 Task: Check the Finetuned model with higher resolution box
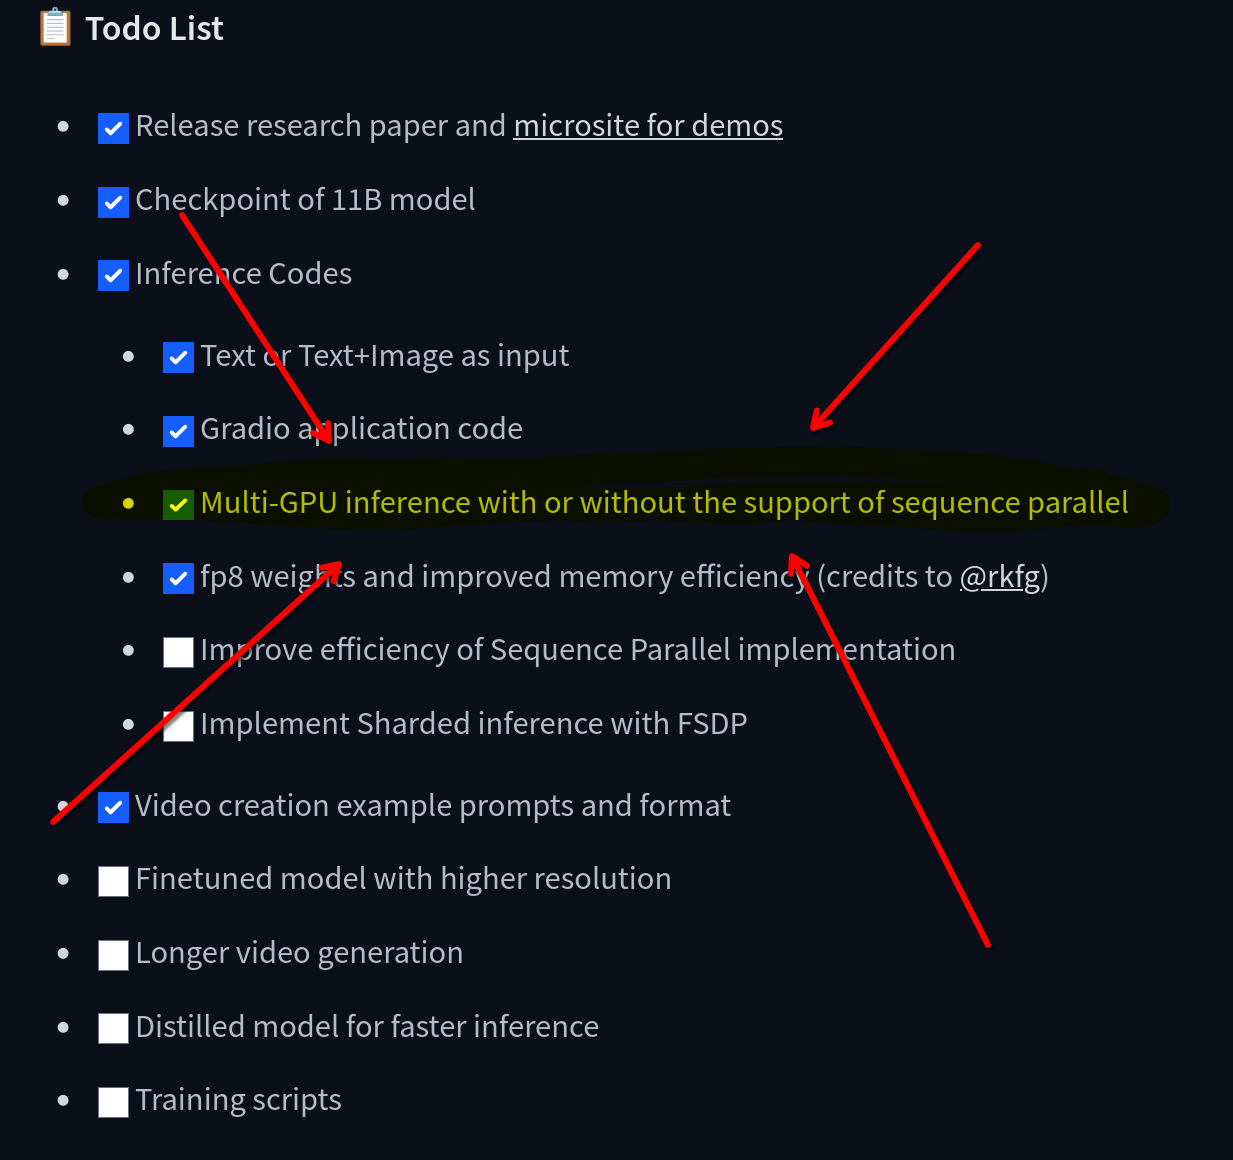(x=113, y=881)
